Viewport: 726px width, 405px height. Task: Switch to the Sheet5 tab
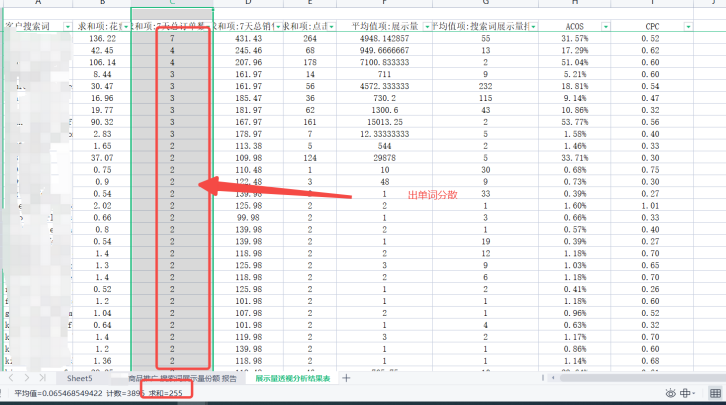[80, 379]
